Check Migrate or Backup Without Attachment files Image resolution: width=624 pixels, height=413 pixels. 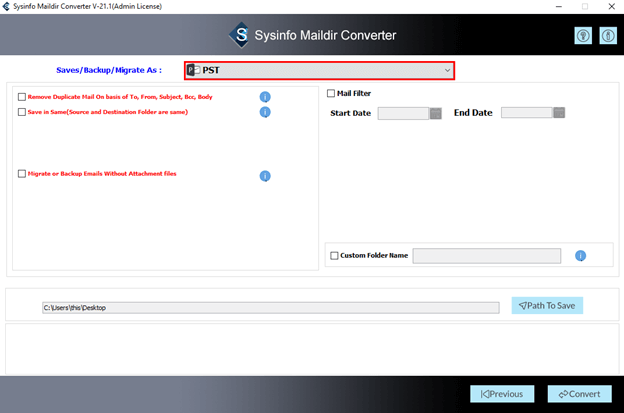tap(22, 173)
